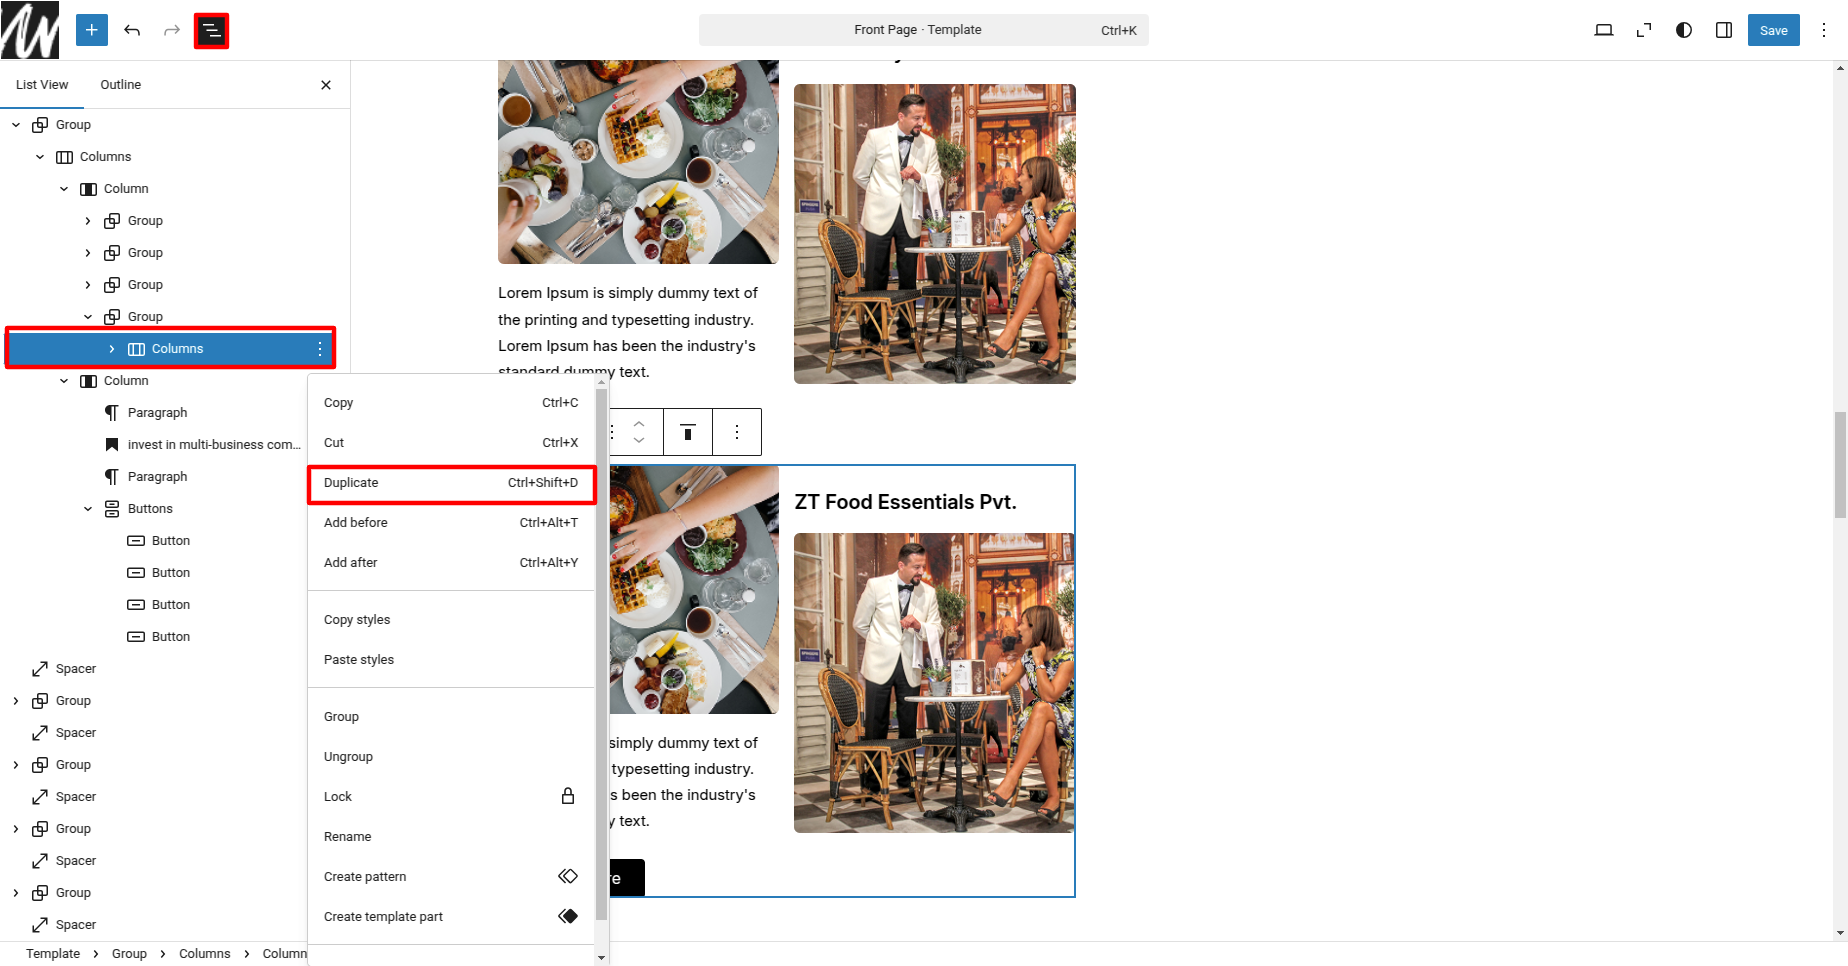The image size is (1848, 966).
Task: Collapse the top-level Group in list view
Action: coord(16,125)
